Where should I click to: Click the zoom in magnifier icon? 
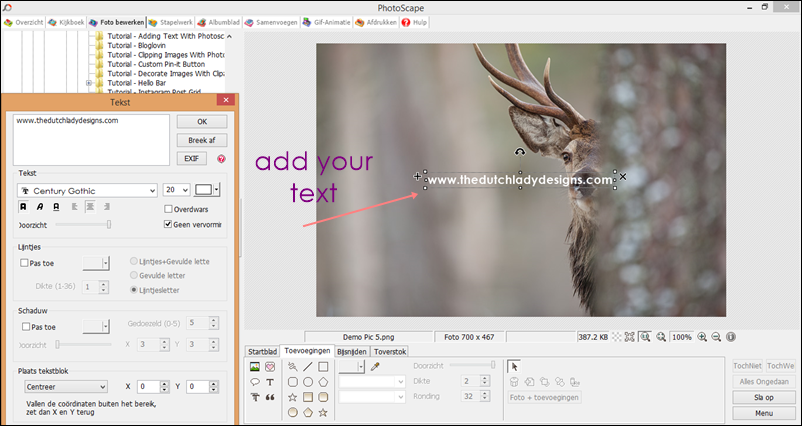point(702,337)
